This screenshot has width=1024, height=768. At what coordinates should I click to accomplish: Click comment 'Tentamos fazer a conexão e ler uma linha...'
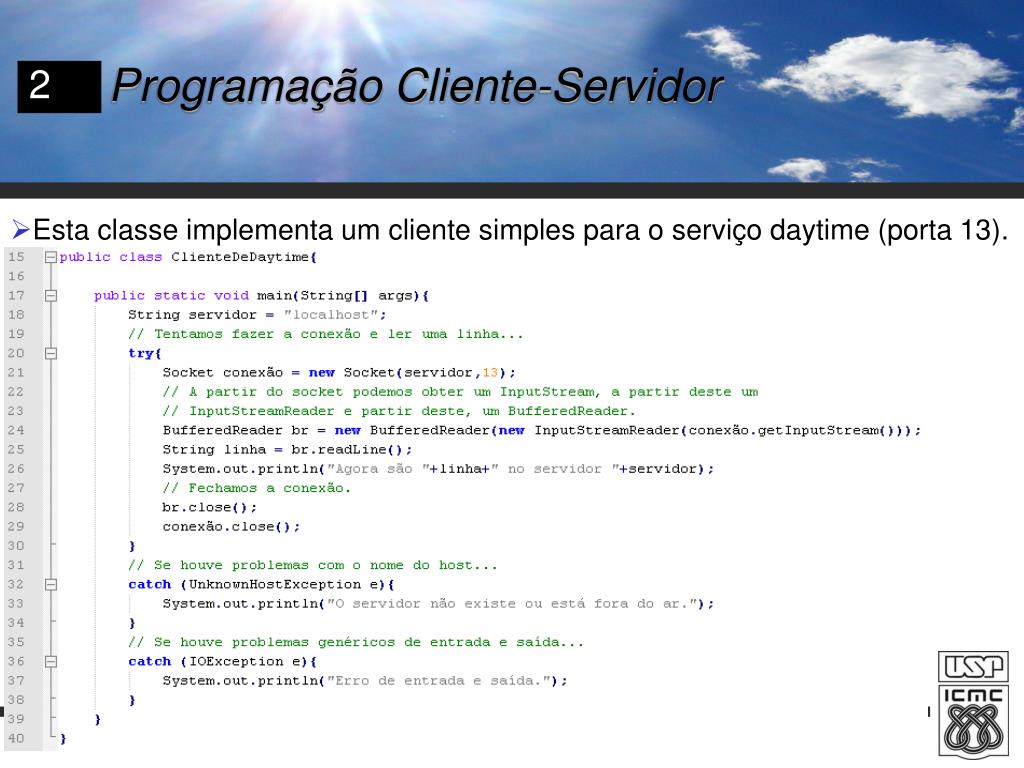tap(326, 334)
